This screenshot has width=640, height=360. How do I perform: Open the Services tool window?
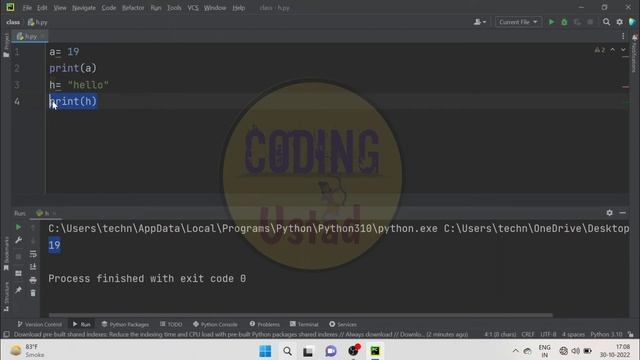click(343, 324)
